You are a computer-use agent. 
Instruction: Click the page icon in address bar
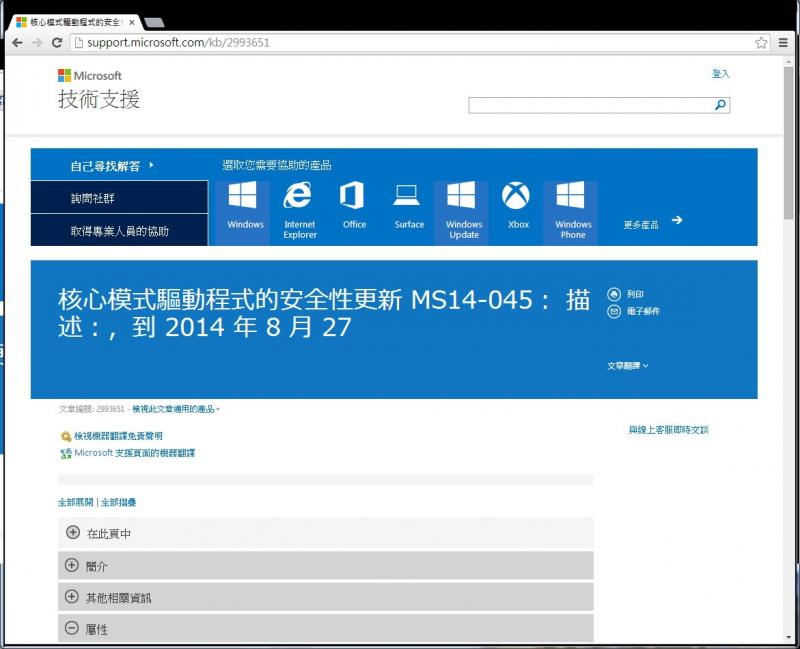79,43
